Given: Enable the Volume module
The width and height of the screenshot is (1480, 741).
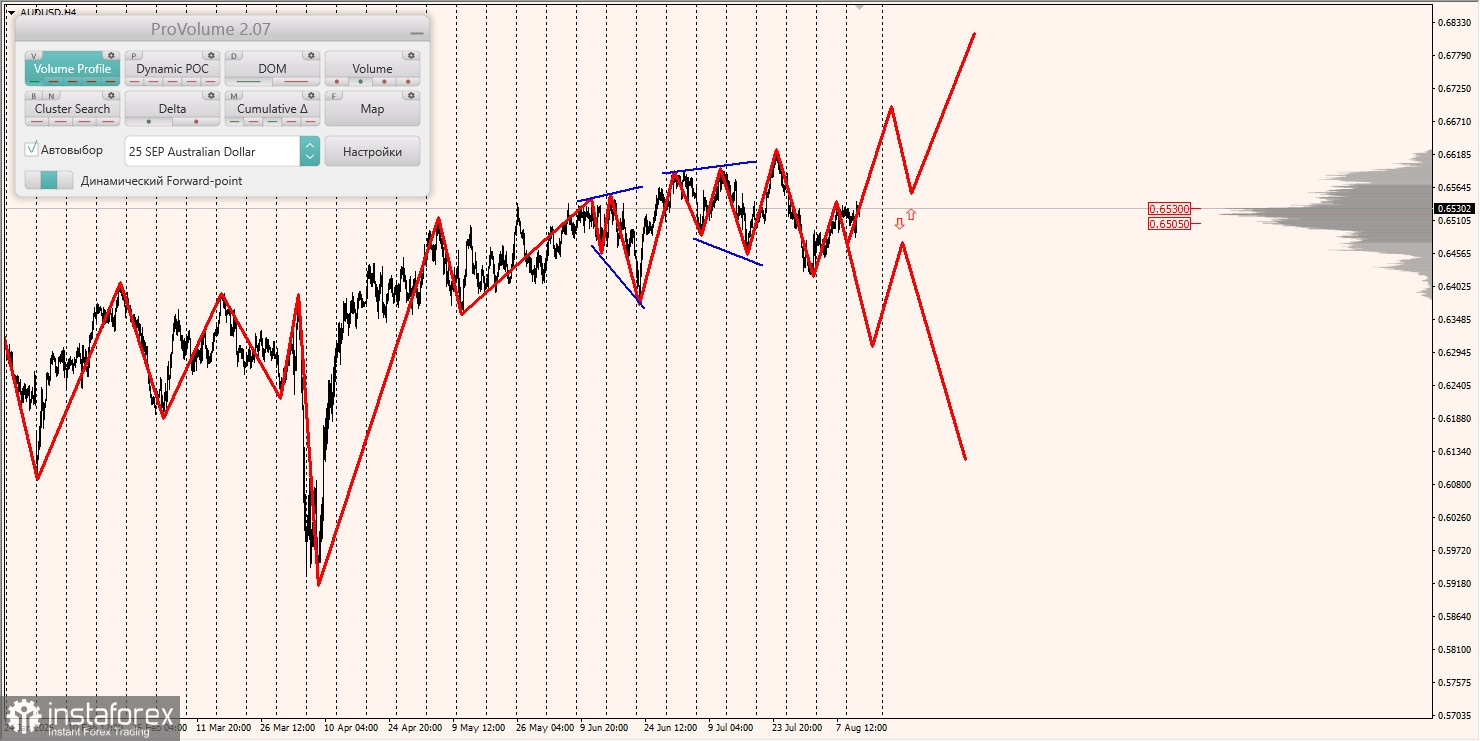Looking at the screenshot, I should click(x=373, y=68).
